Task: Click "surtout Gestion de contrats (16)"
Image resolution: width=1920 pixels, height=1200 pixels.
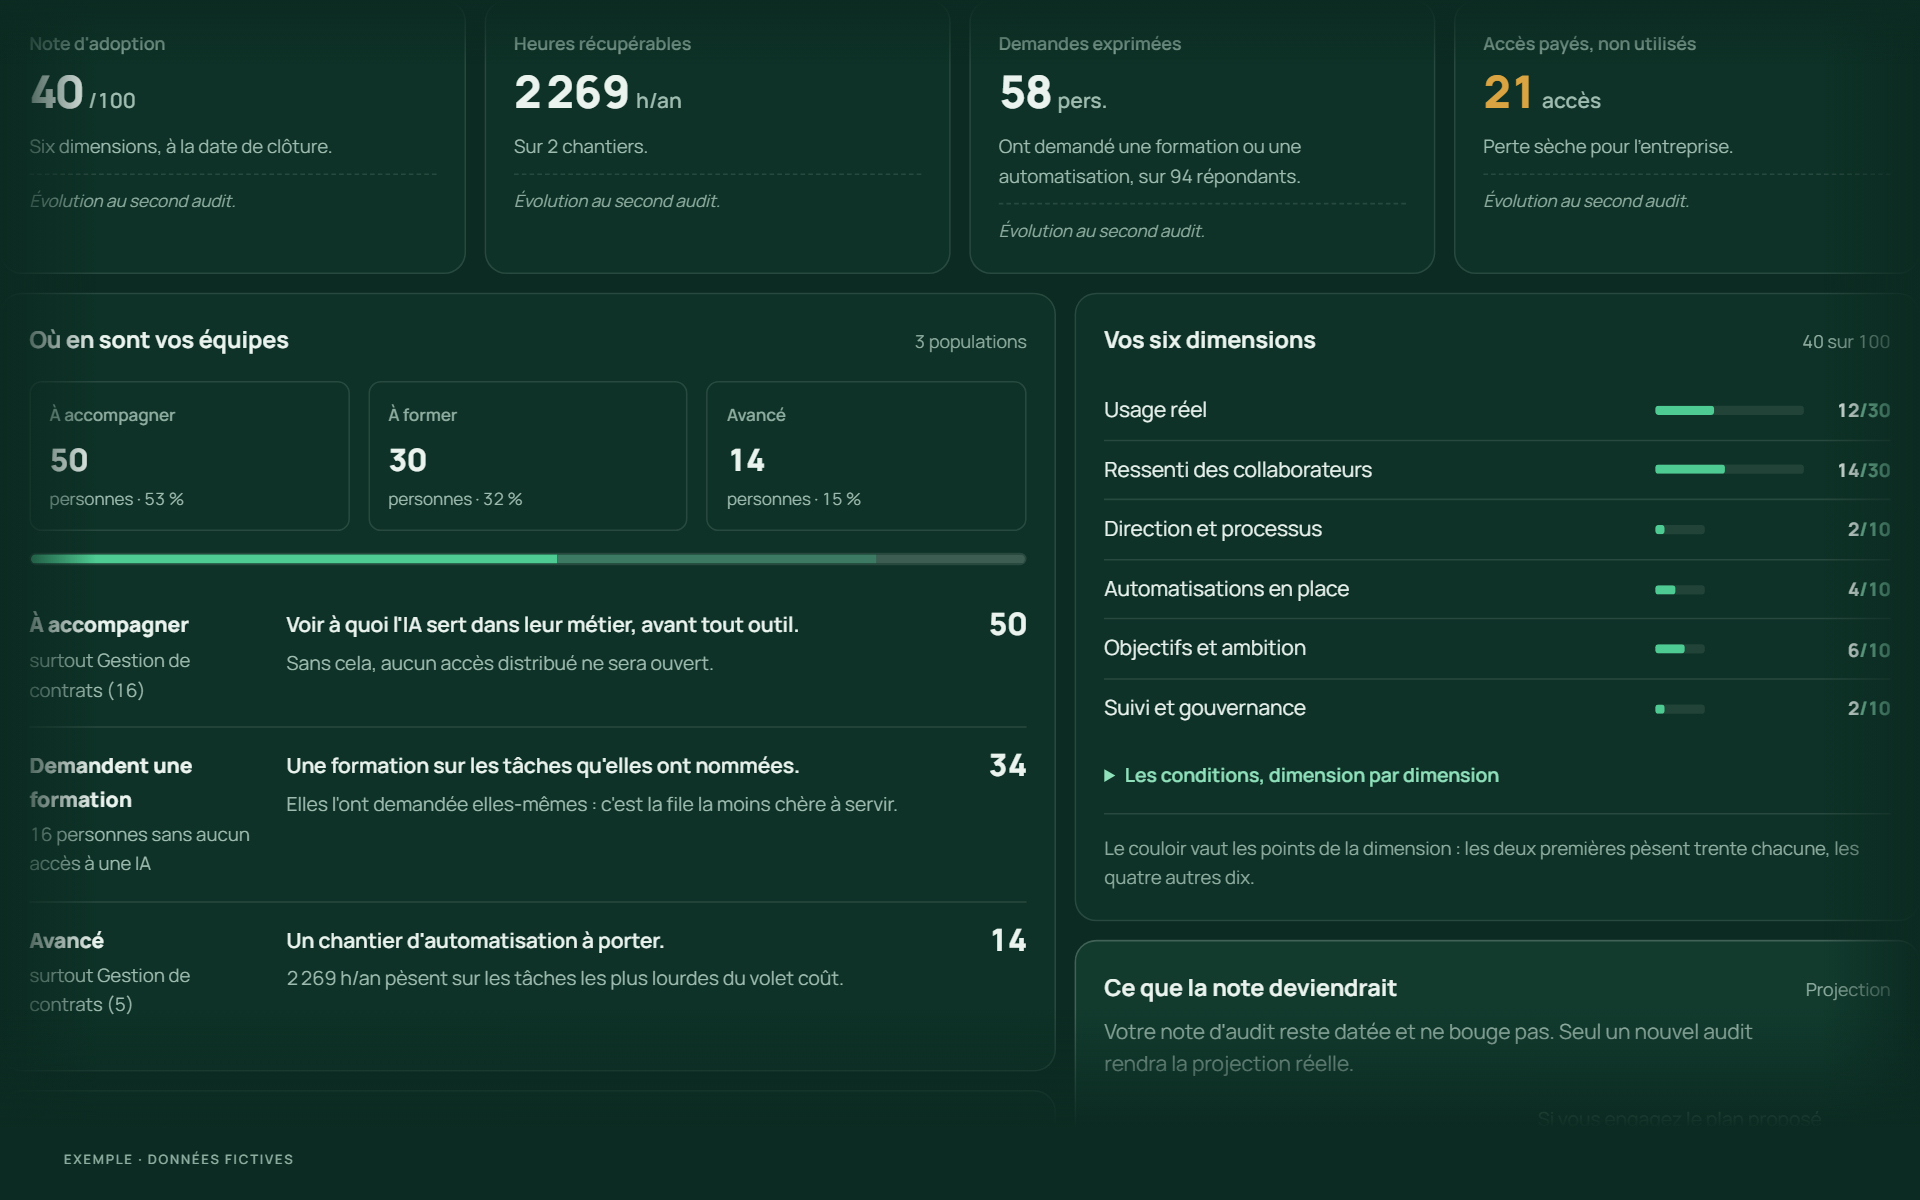Action: coord(110,675)
